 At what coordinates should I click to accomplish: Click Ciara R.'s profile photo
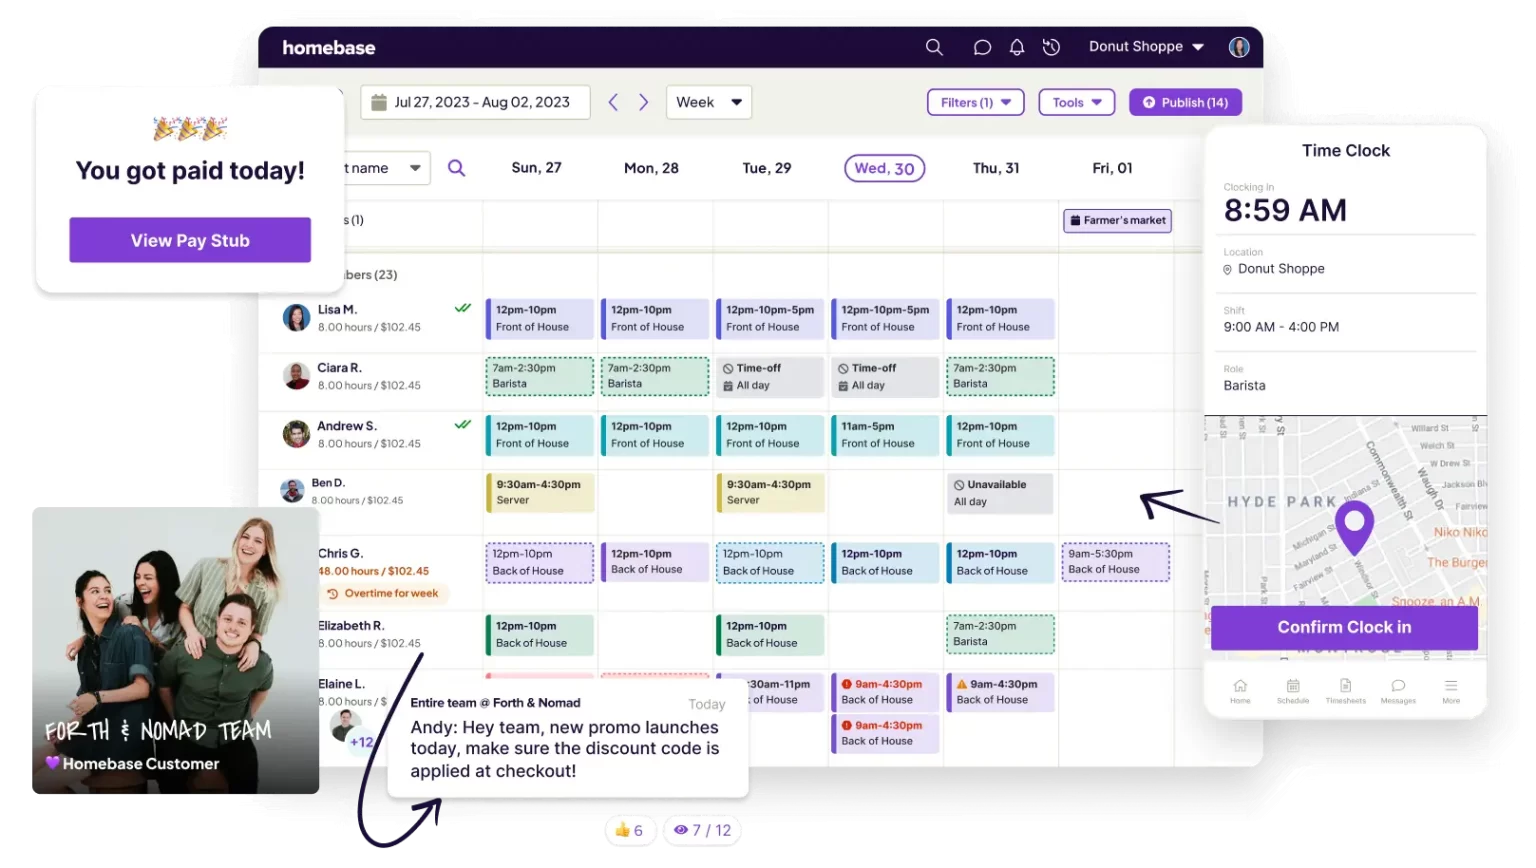point(296,376)
